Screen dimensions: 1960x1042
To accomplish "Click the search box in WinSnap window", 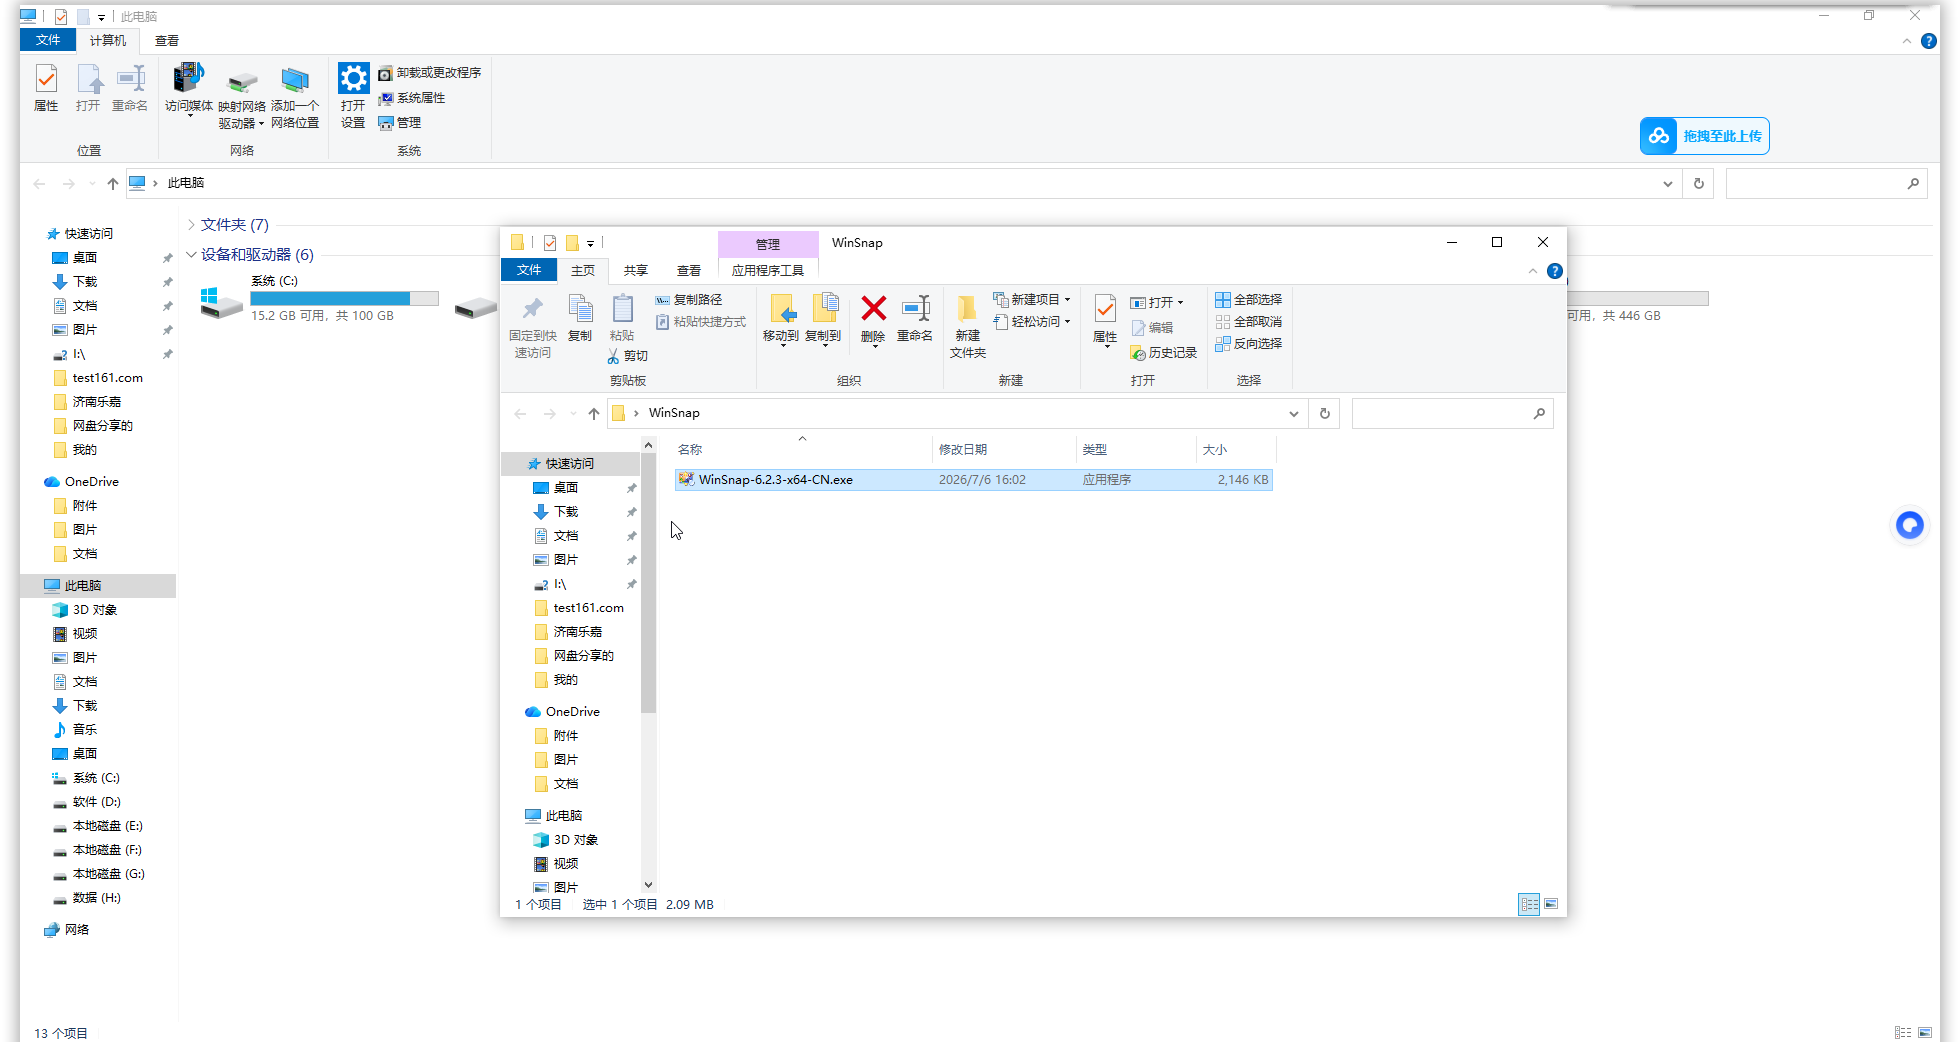I will [1452, 414].
